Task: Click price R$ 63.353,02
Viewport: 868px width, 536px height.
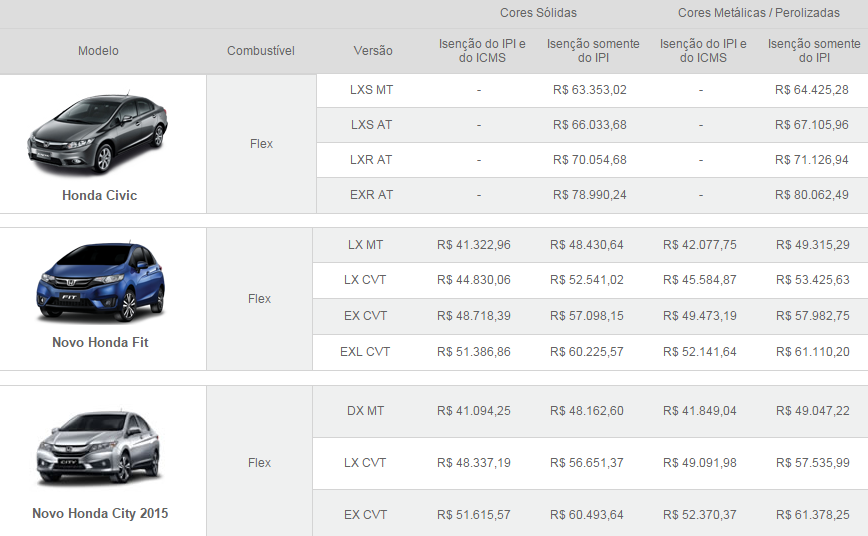Action: pyautogui.click(x=590, y=90)
